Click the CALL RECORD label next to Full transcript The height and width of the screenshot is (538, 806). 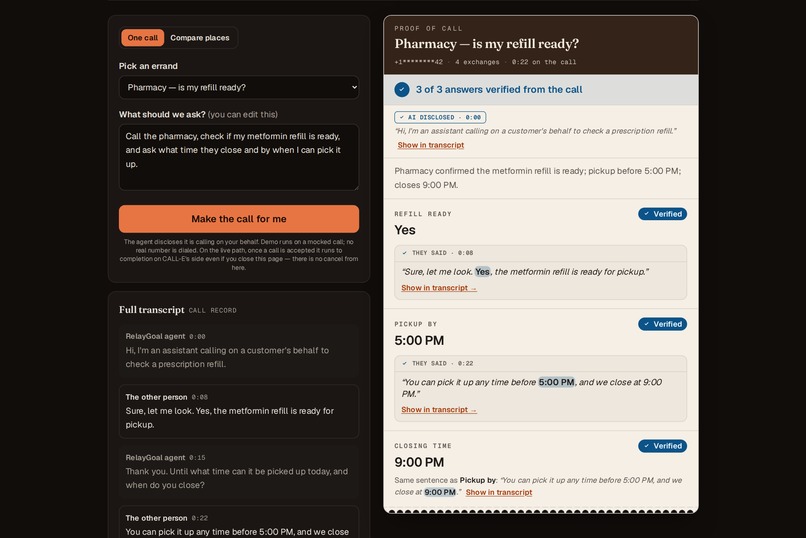tap(213, 310)
